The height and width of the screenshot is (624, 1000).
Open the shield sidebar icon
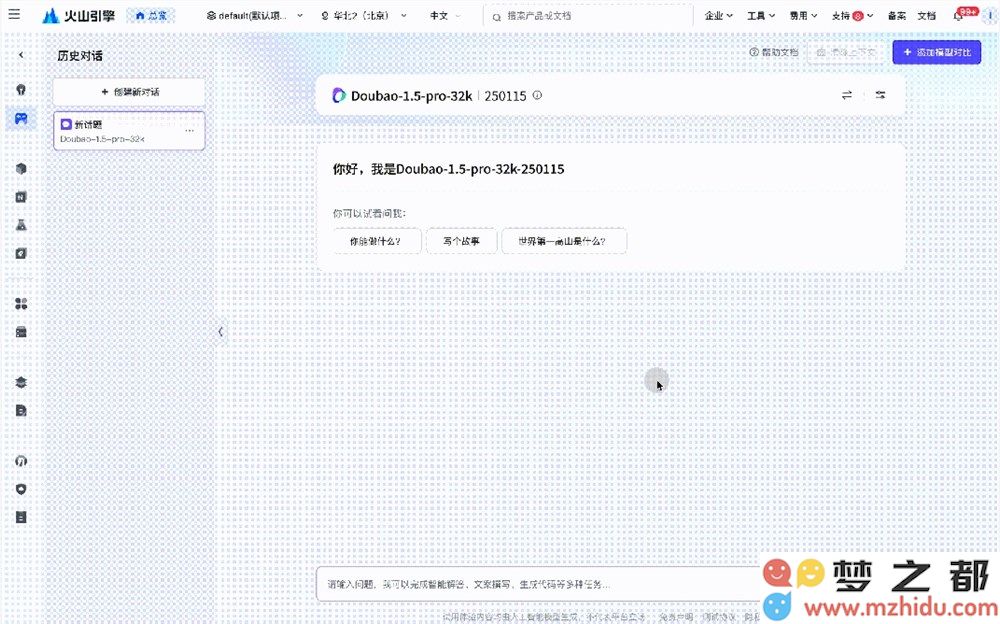21,489
